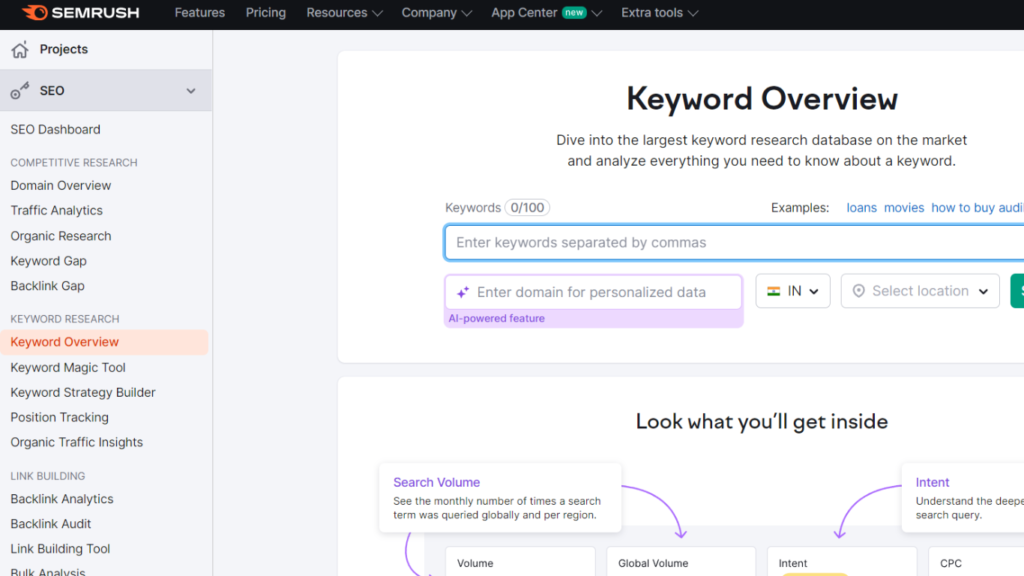Screen dimensions: 1024x576
Task: Open Organic Traffic Insights
Action: (76, 442)
